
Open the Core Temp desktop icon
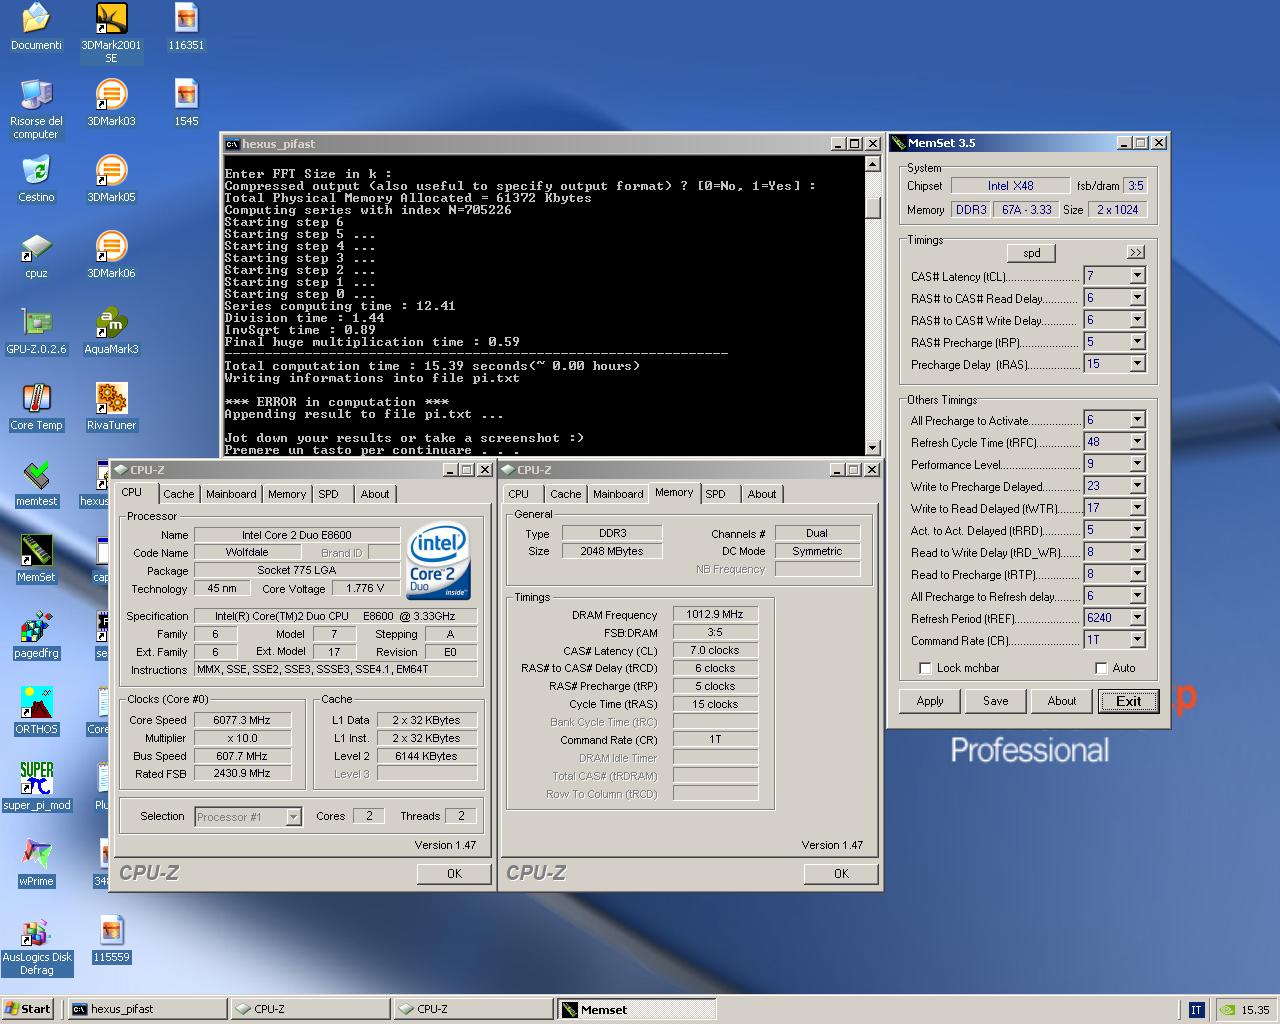point(36,407)
